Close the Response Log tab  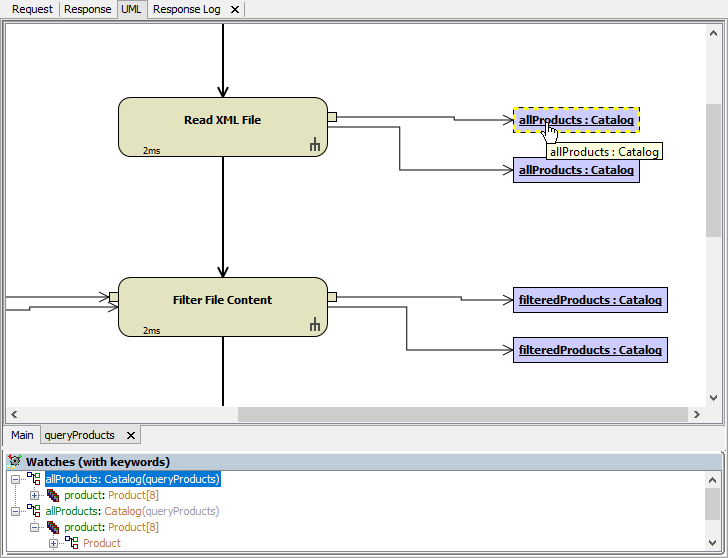(x=234, y=9)
